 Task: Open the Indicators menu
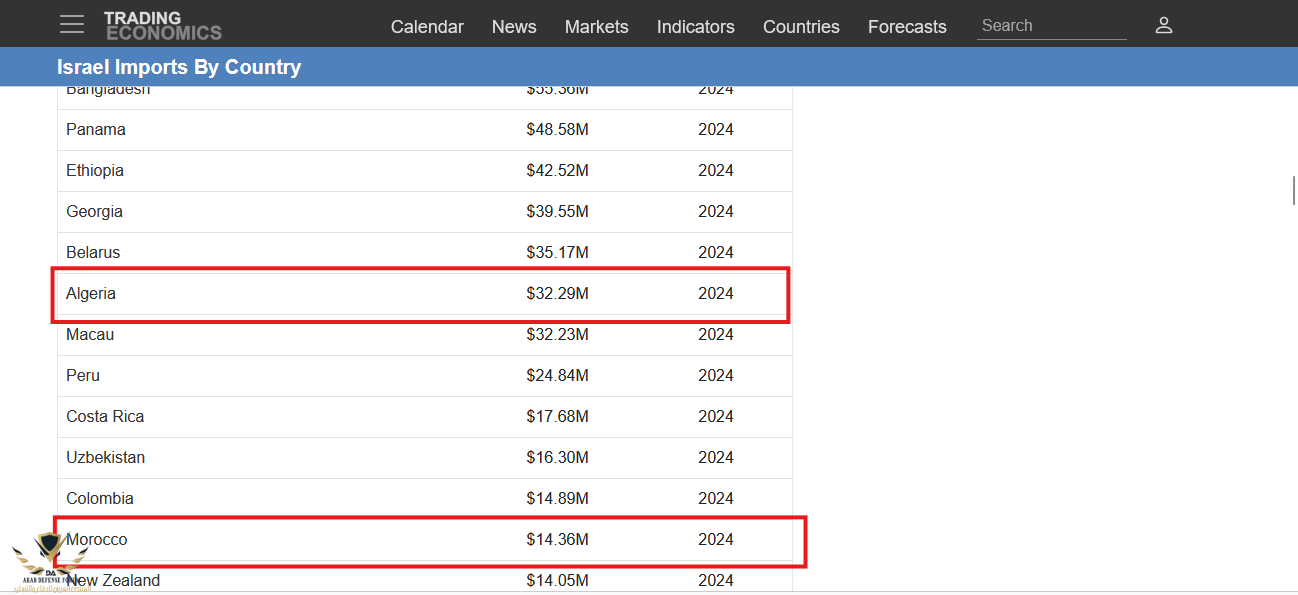[x=696, y=27]
